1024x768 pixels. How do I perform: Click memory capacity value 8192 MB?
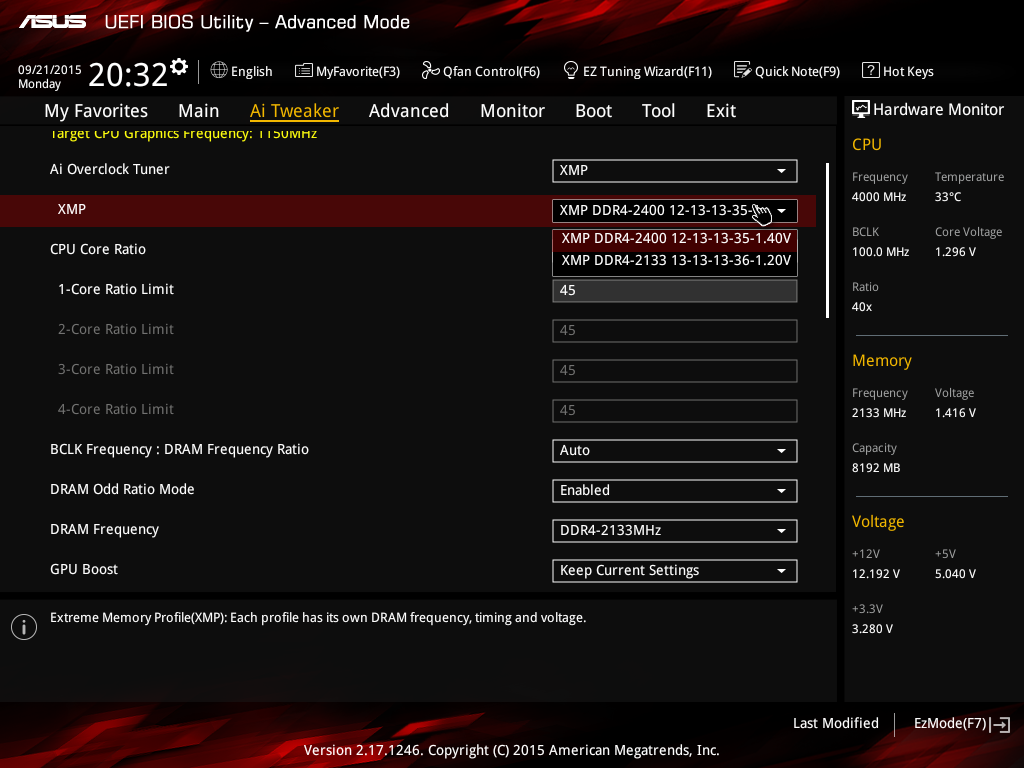pyautogui.click(x=876, y=468)
